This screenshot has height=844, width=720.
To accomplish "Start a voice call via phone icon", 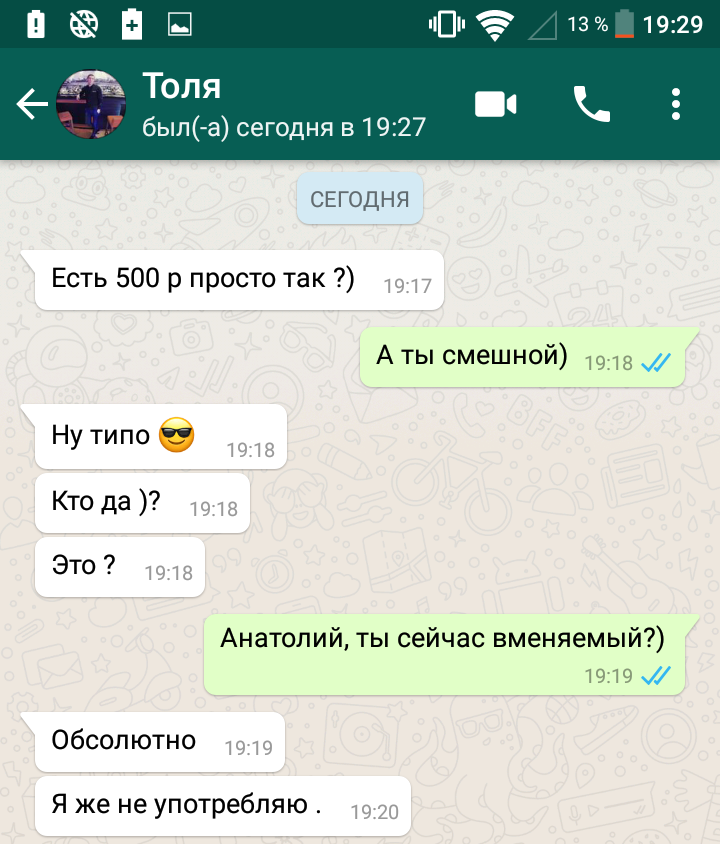I will click(x=591, y=104).
